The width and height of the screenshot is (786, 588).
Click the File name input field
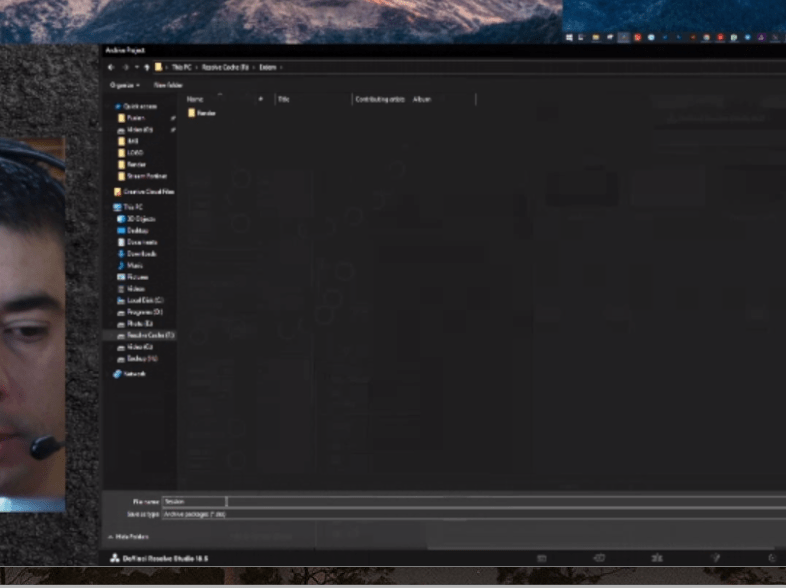(474, 501)
